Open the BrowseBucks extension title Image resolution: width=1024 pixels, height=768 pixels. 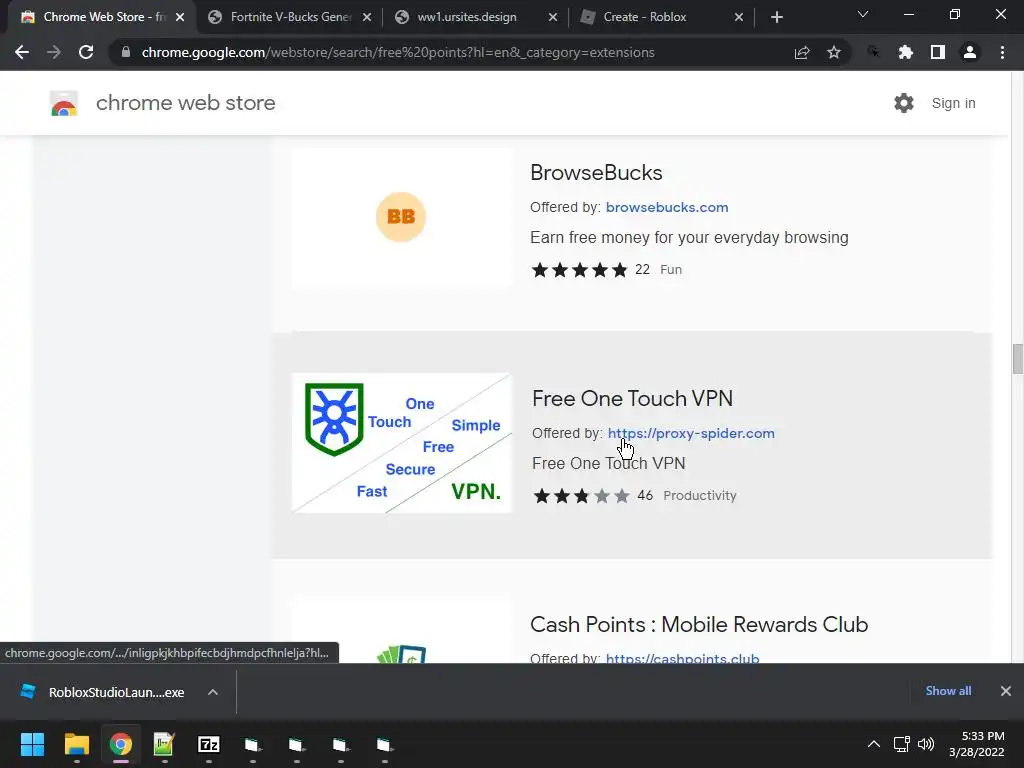(596, 172)
